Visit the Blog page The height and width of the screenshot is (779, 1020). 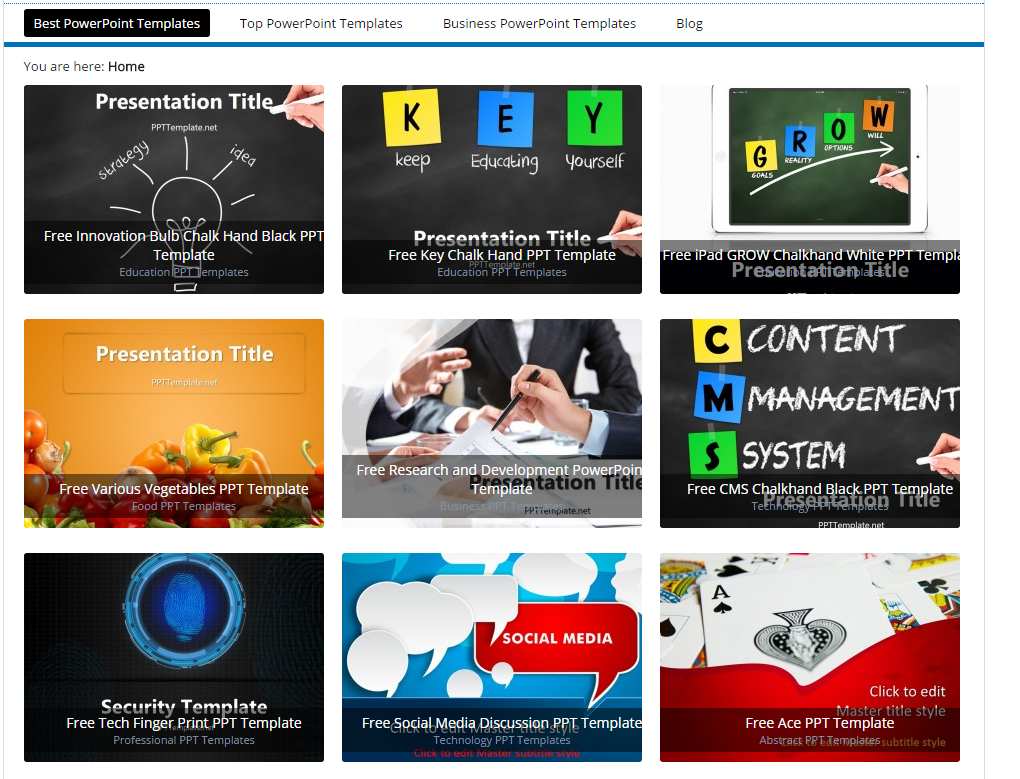(689, 23)
